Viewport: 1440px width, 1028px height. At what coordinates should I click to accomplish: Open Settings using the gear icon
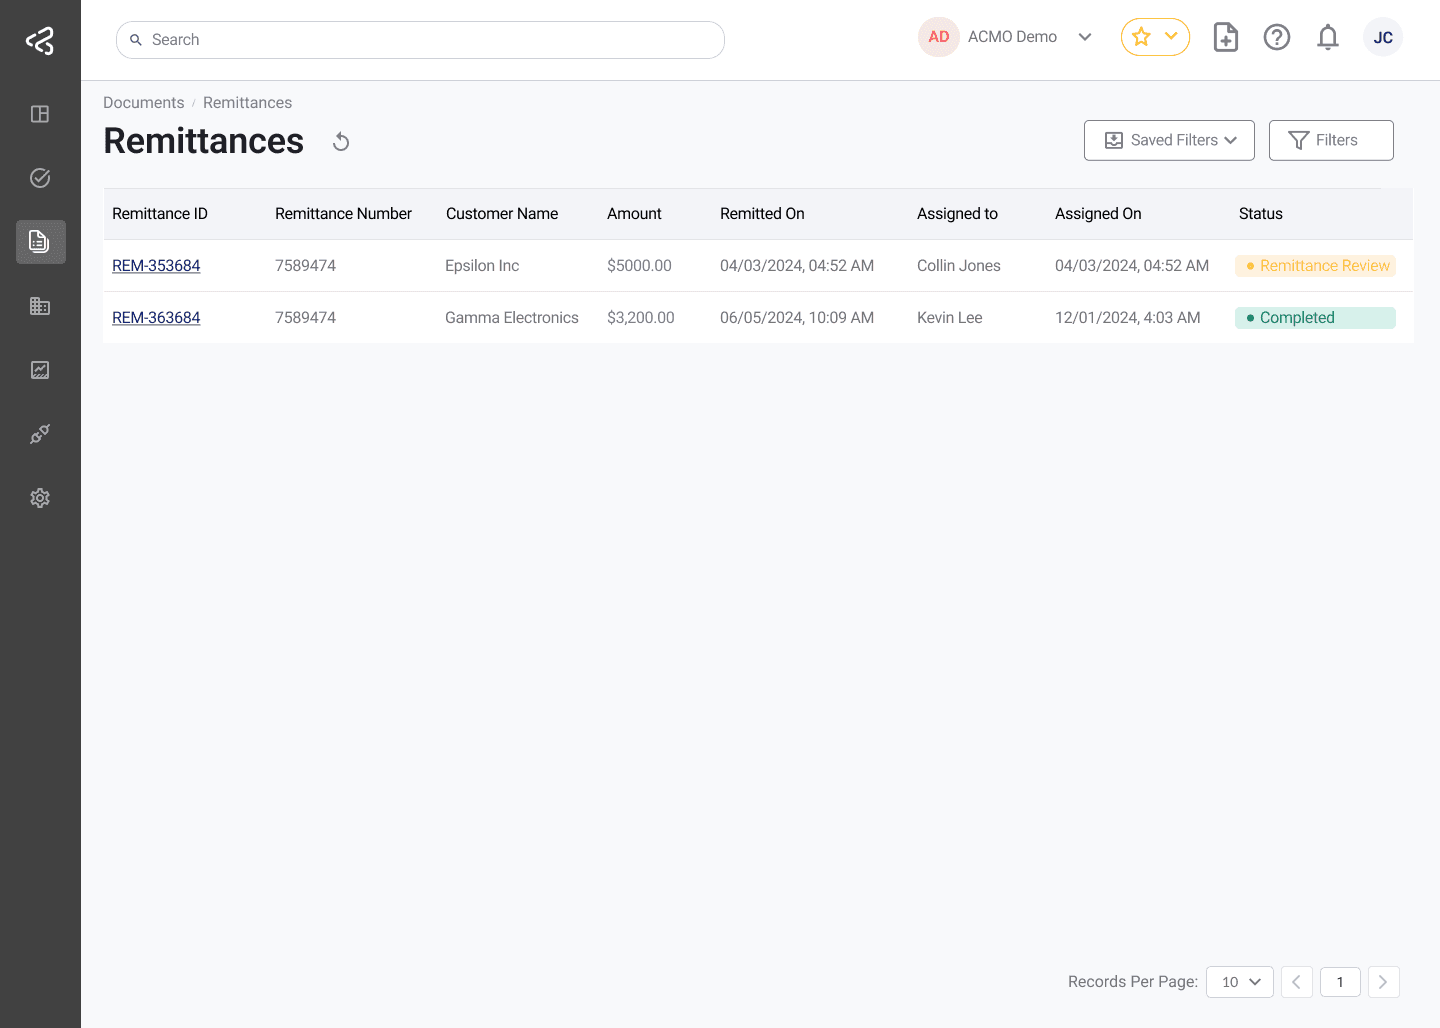pos(40,498)
